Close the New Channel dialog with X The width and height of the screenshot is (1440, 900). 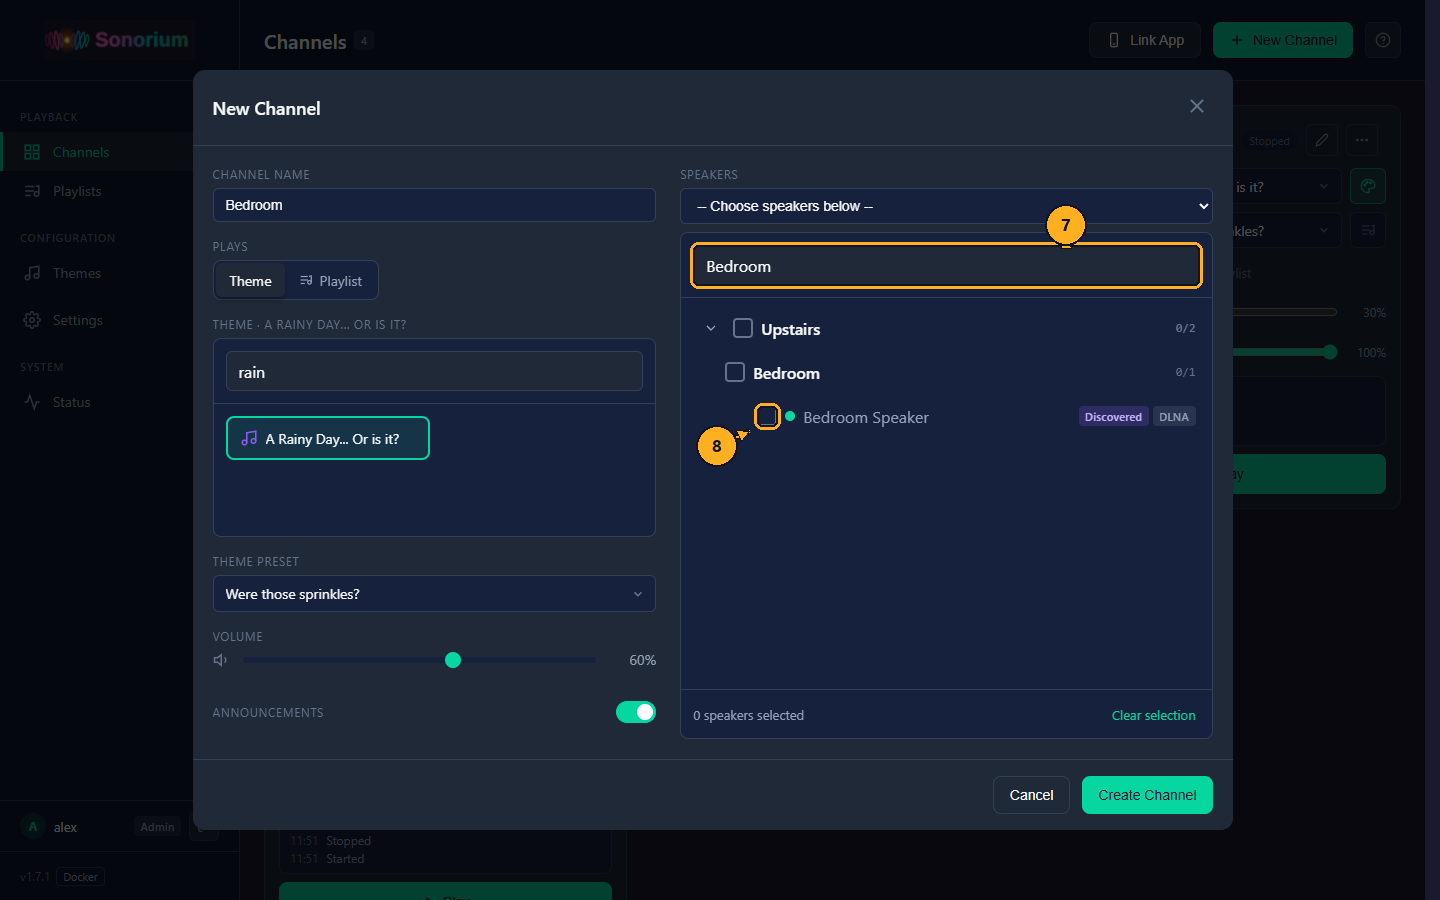coord(1196,106)
